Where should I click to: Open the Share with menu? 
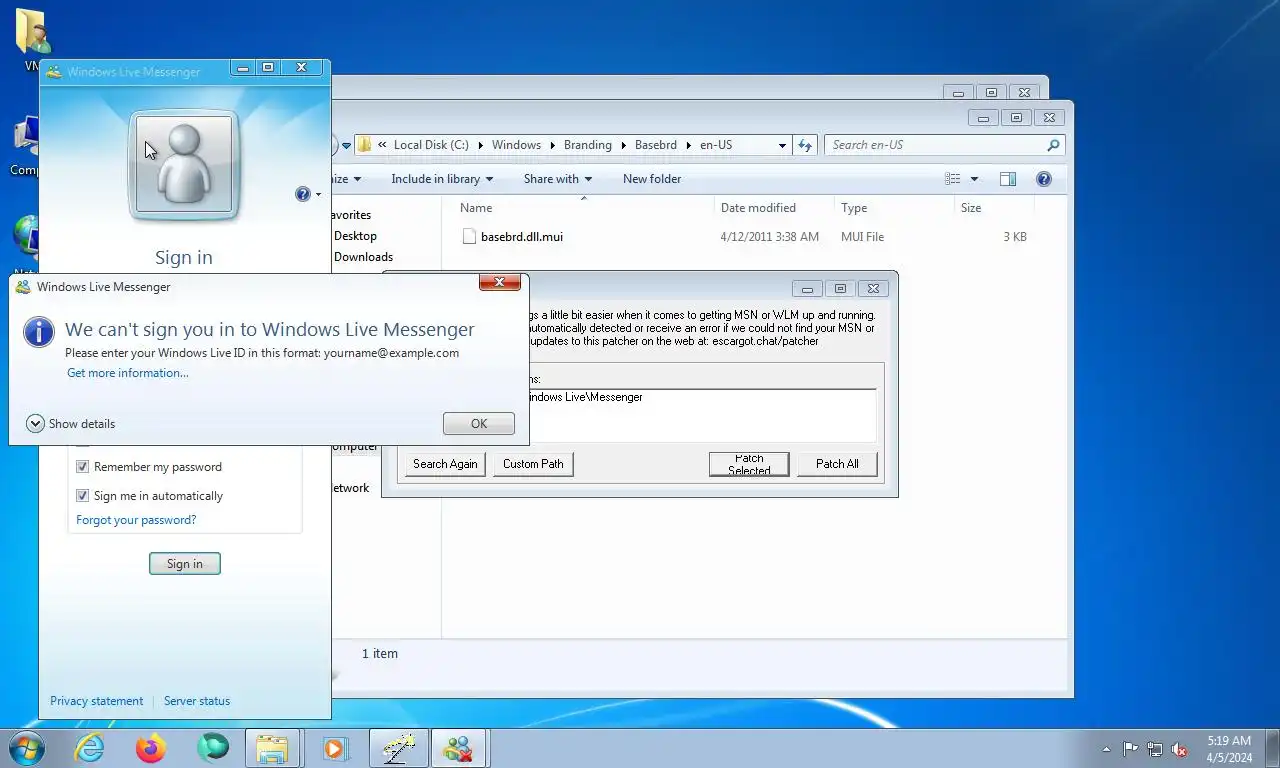(557, 179)
